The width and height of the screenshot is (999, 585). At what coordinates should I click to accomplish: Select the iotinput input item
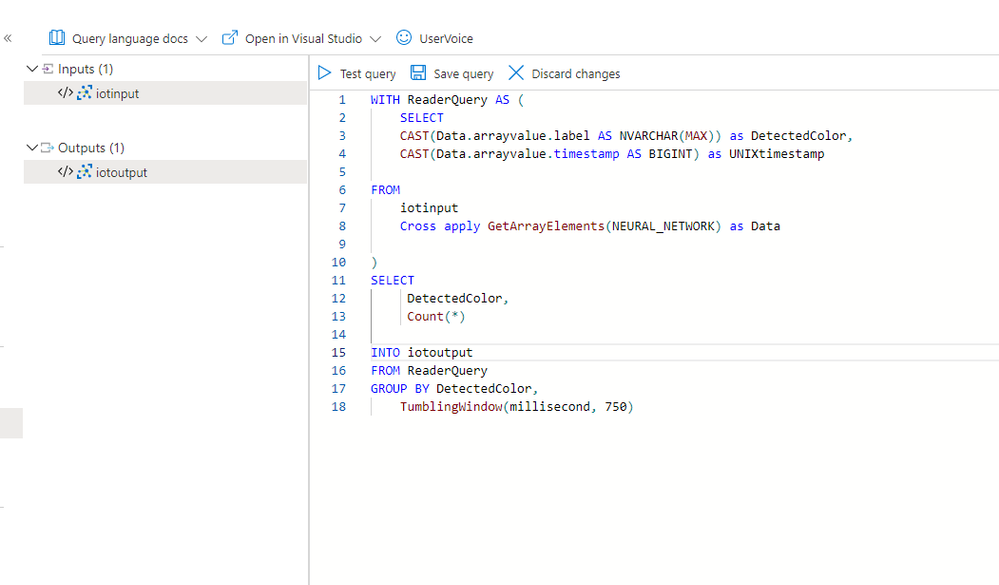click(166, 93)
